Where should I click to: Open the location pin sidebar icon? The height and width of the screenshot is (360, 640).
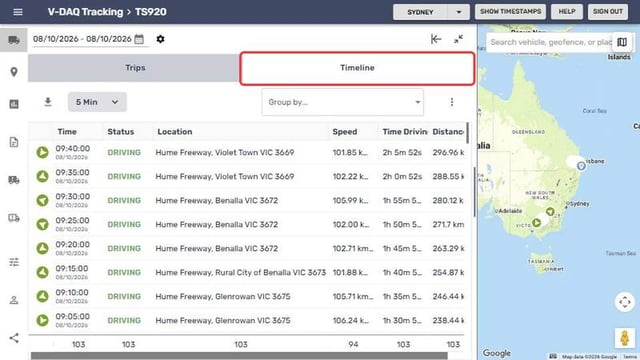click(x=14, y=72)
